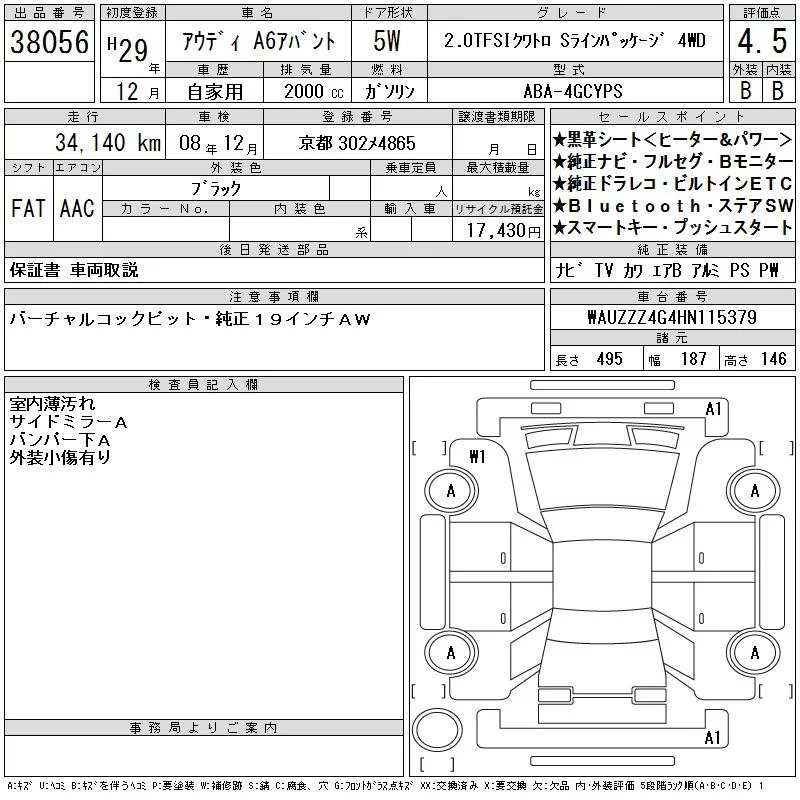Click the overall grade 4.5 score

tap(762, 42)
